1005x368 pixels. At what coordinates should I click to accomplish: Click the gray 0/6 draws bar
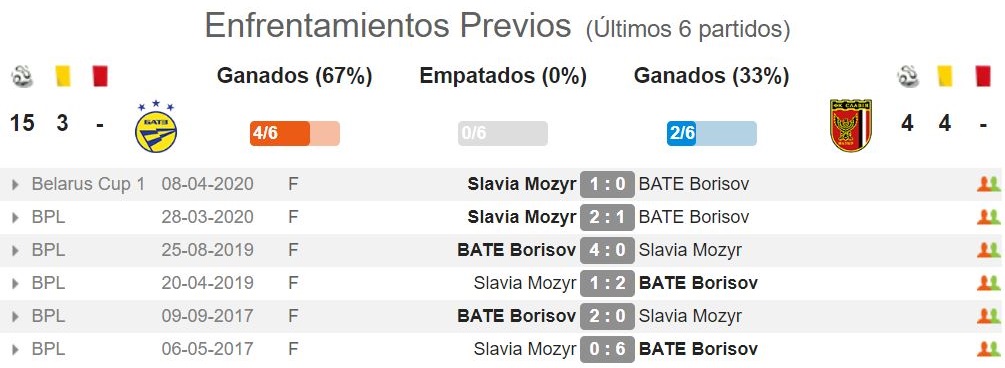point(503,133)
